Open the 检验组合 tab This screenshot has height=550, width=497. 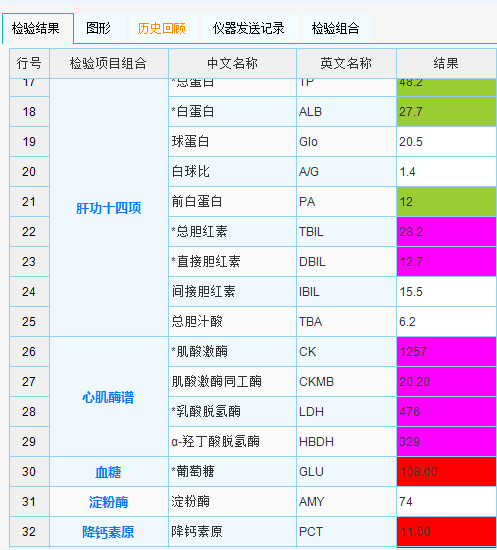click(336, 28)
